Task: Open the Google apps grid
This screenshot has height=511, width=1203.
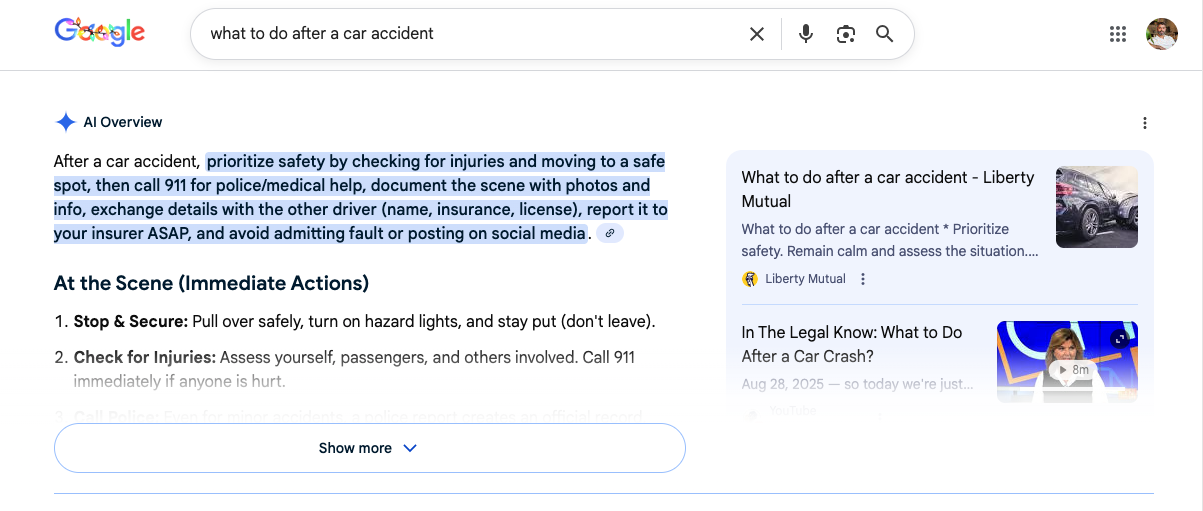Action: (x=1118, y=34)
